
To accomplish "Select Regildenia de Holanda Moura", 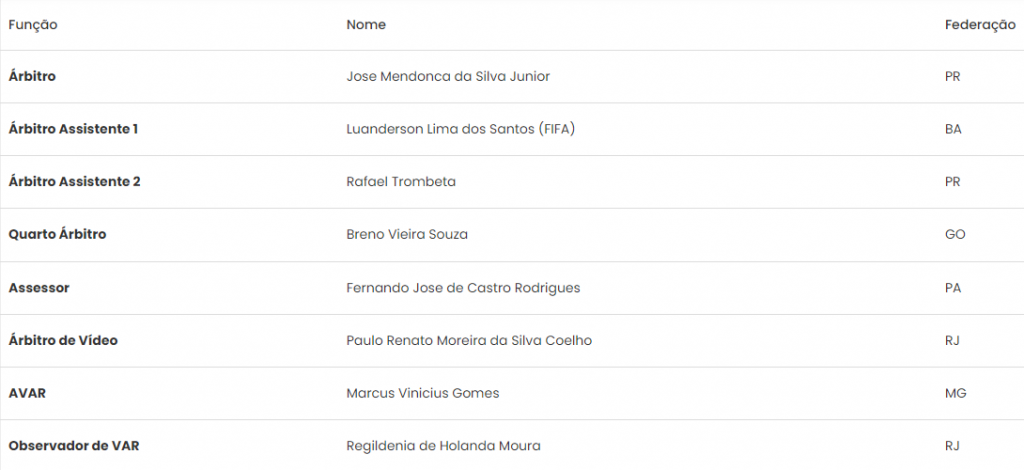I will (x=444, y=446).
